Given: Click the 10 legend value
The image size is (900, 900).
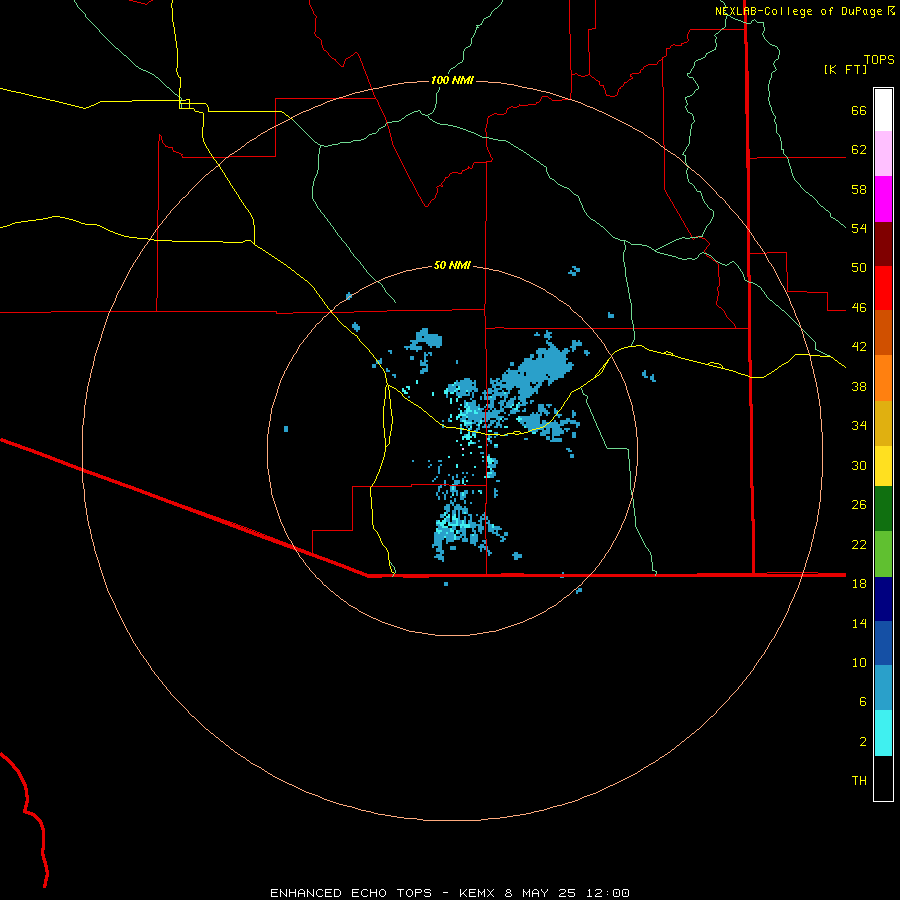Looking at the screenshot, I should pyautogui.click(x=859, y=662).
